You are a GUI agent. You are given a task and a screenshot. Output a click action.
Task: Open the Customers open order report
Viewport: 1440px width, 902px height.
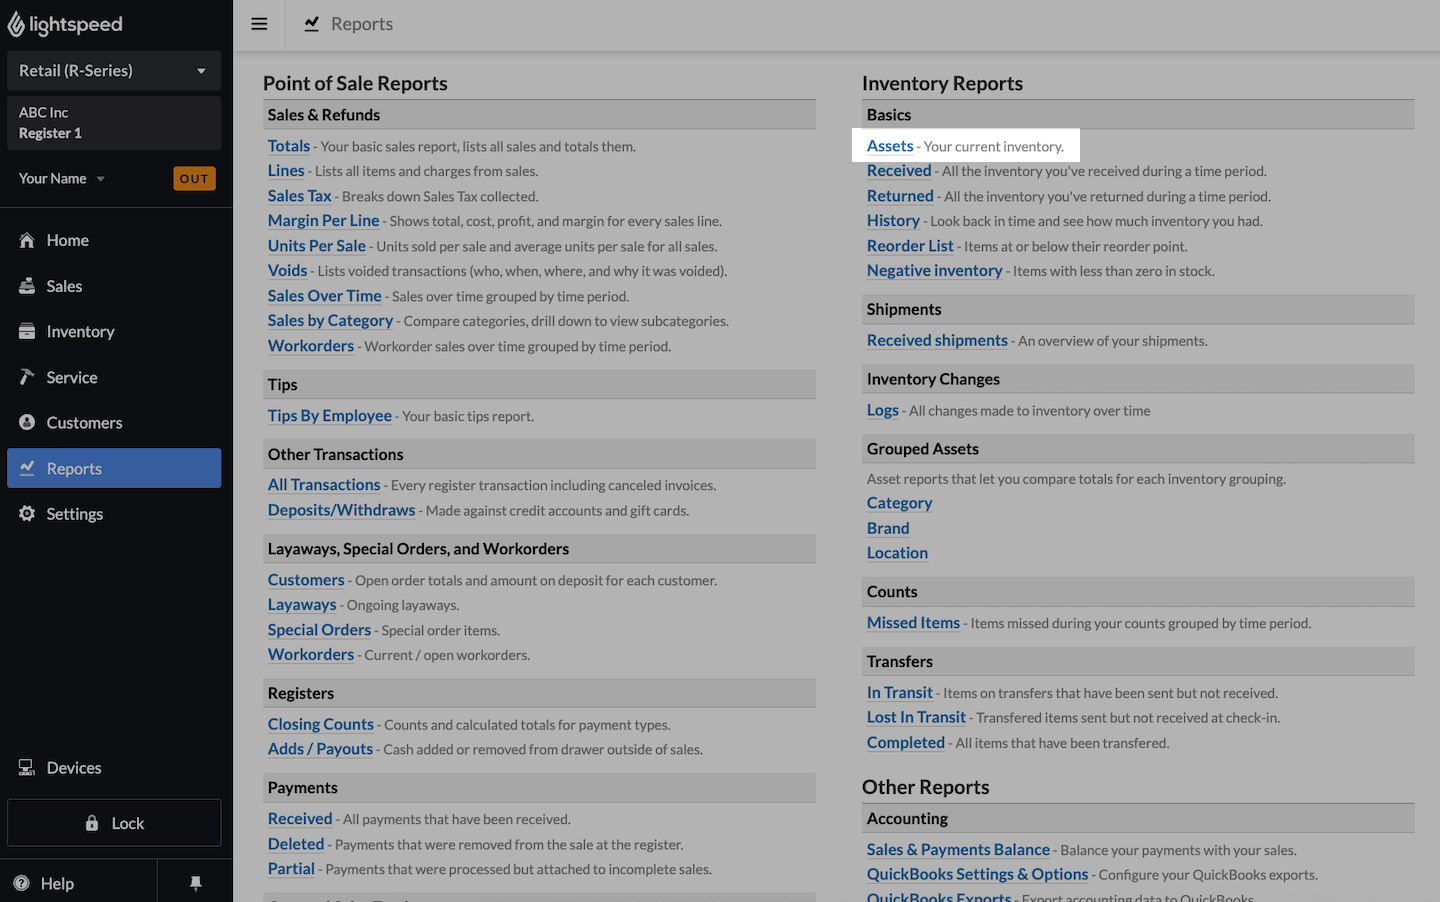(x=306, y=580)
